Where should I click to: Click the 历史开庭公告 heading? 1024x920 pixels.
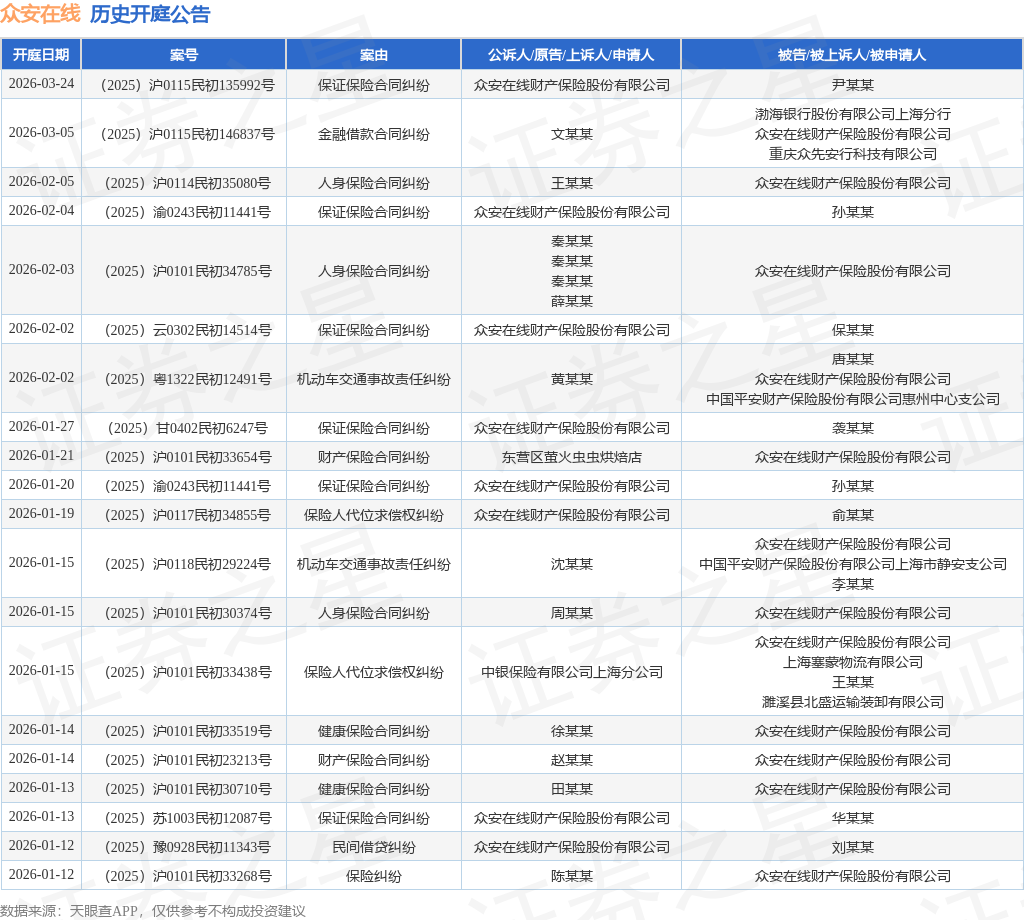coord(150,14)
